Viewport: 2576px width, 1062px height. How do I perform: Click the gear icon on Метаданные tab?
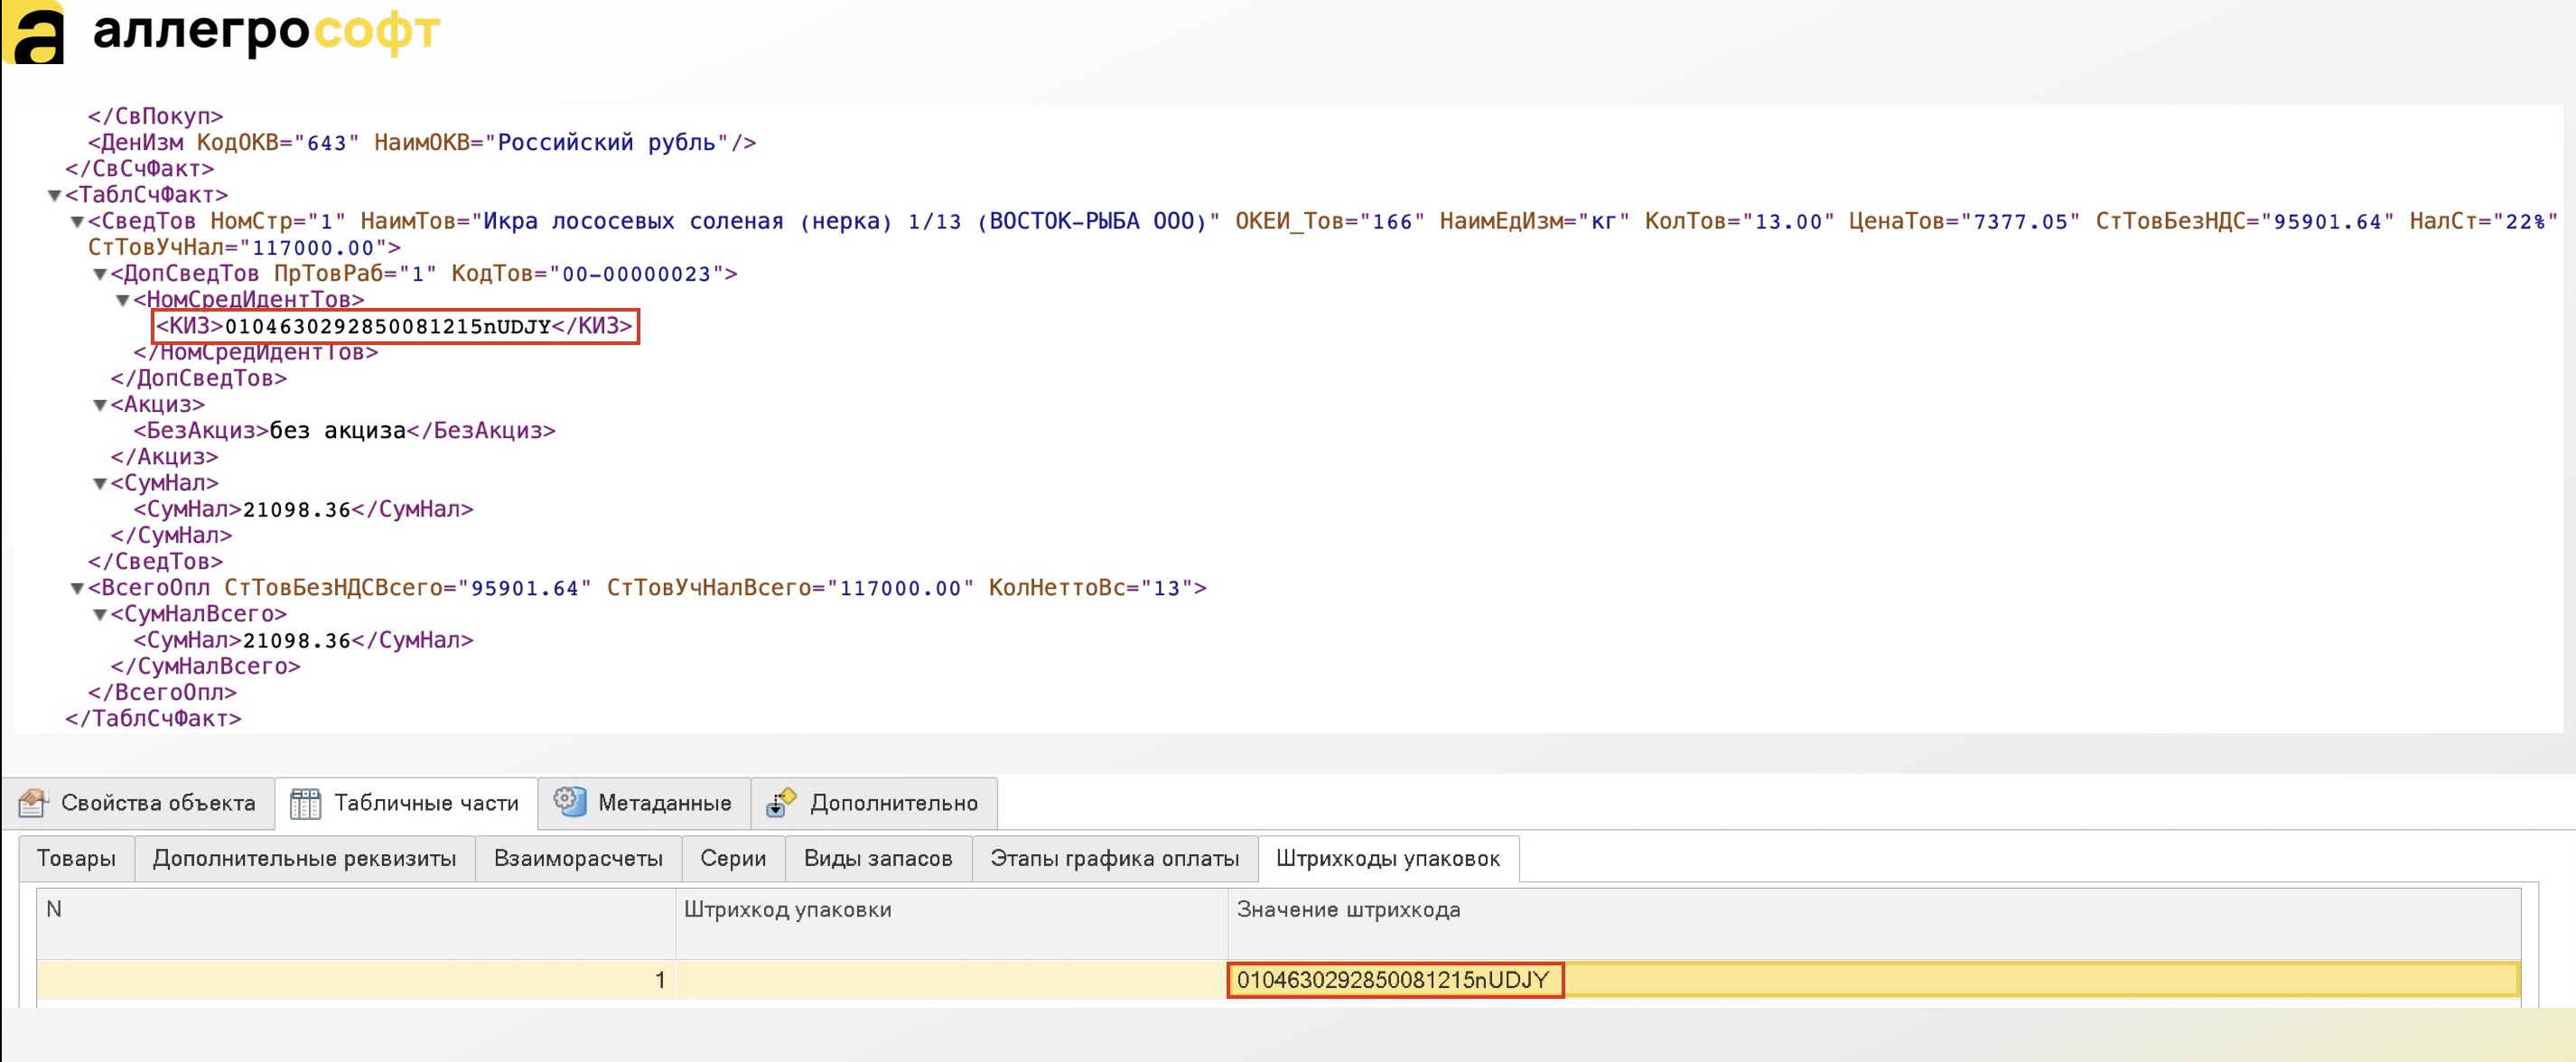point(570,802)
